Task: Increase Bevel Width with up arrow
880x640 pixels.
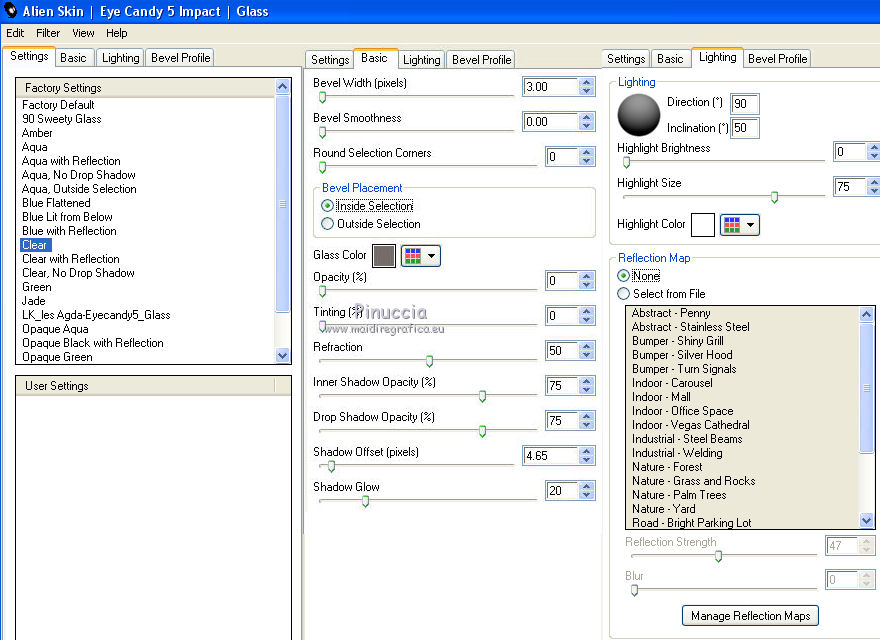Action: pos(586,82)
